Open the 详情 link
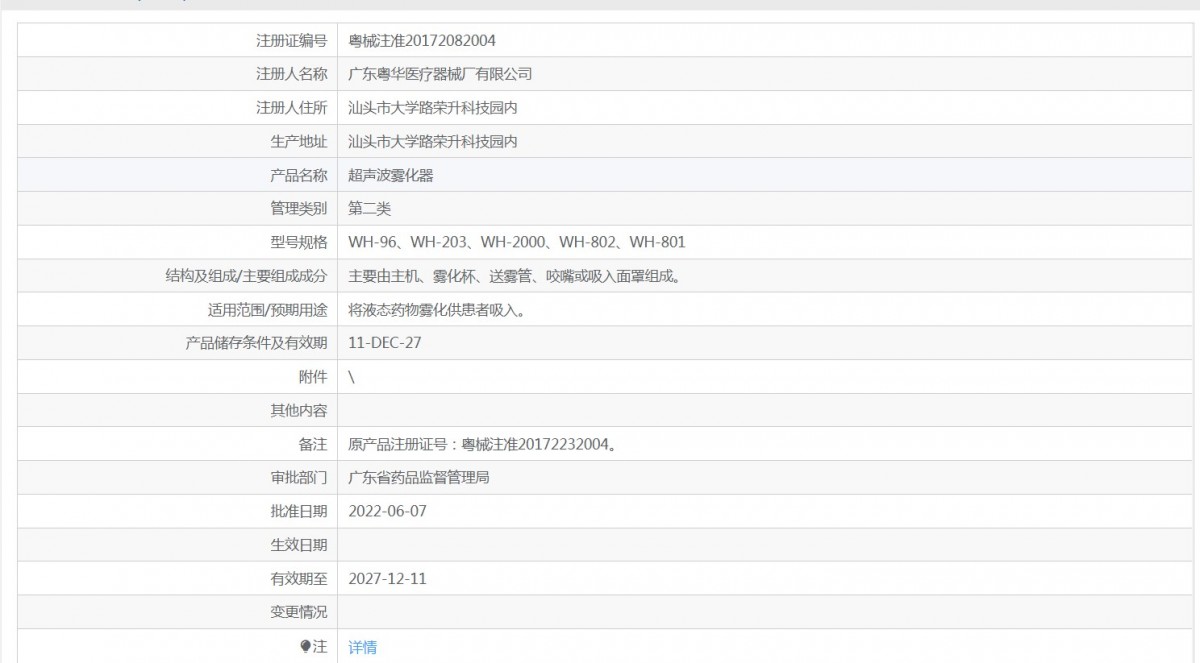The height and width of the screenshot is (663, 1200). coord(362,647)
